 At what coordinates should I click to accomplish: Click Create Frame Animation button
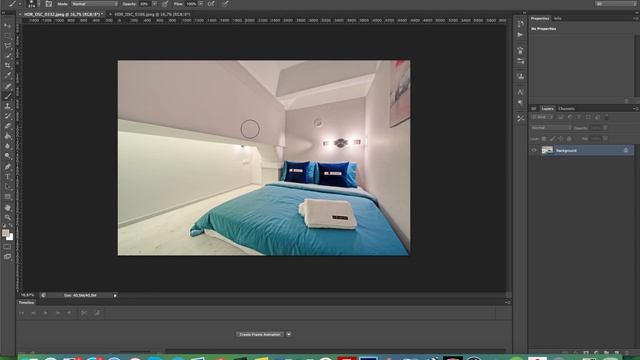(x=260, y=334)
